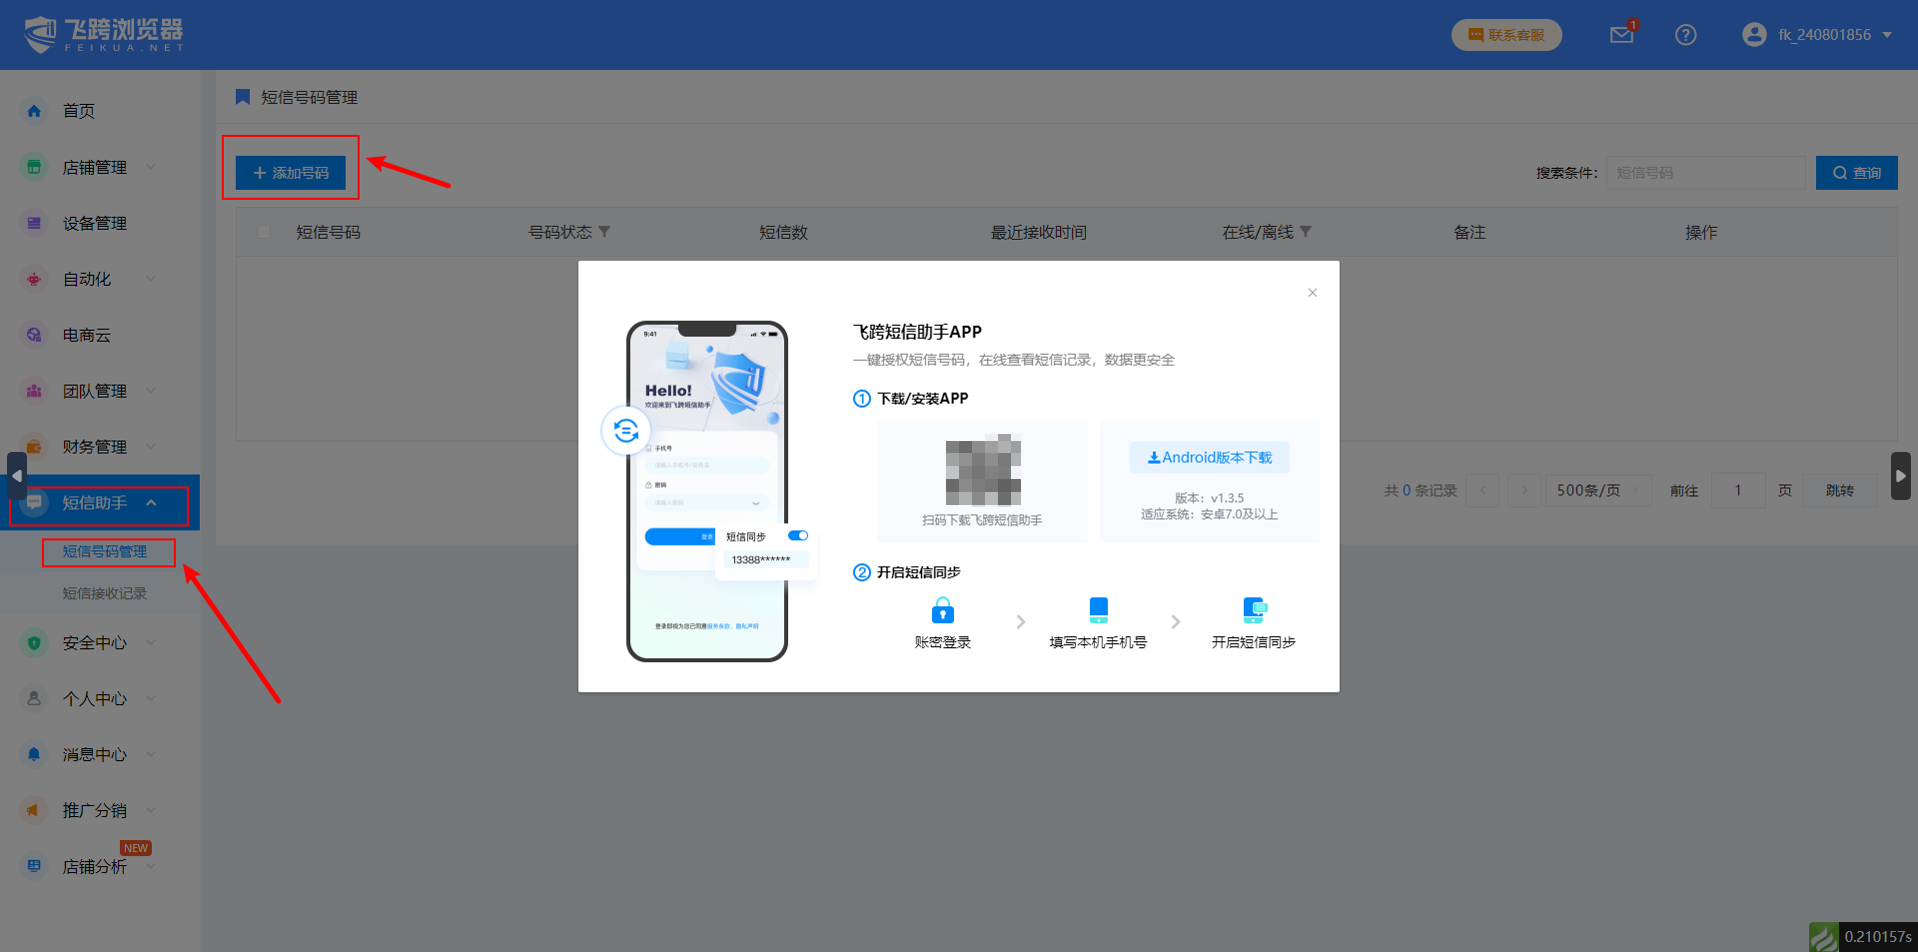Viewport: 1918px width, 952px height.
Task: Select 电商云 in the sidebar
Action: pos(87,335)
